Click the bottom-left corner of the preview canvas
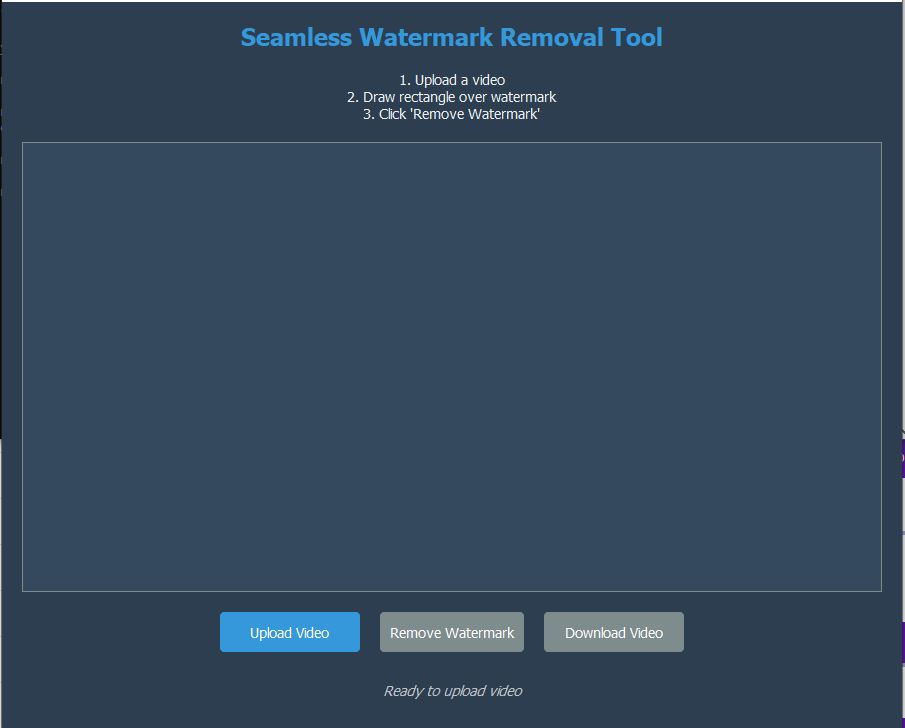 [x=25, y=589]
